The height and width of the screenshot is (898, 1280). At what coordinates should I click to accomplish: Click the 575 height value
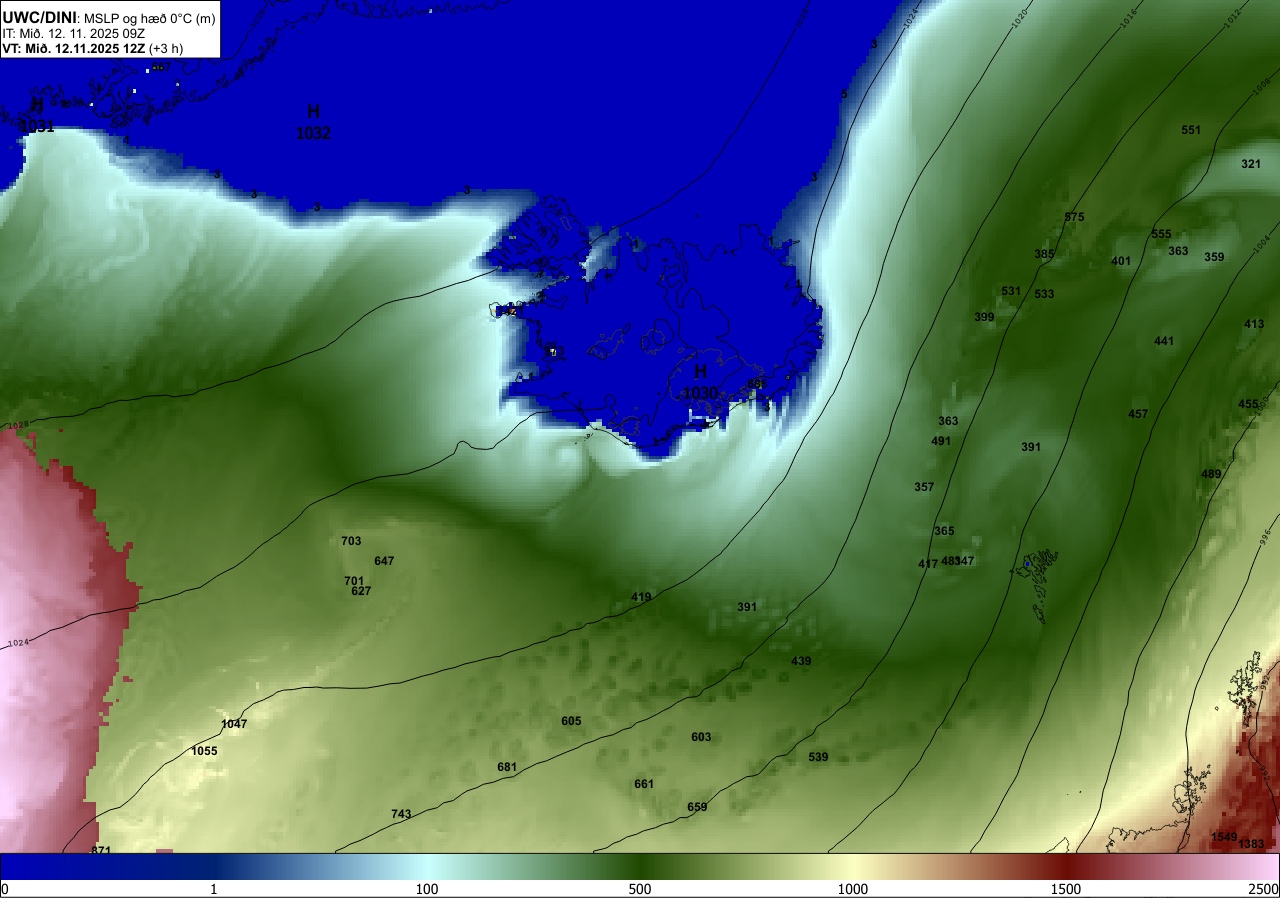1075,217
